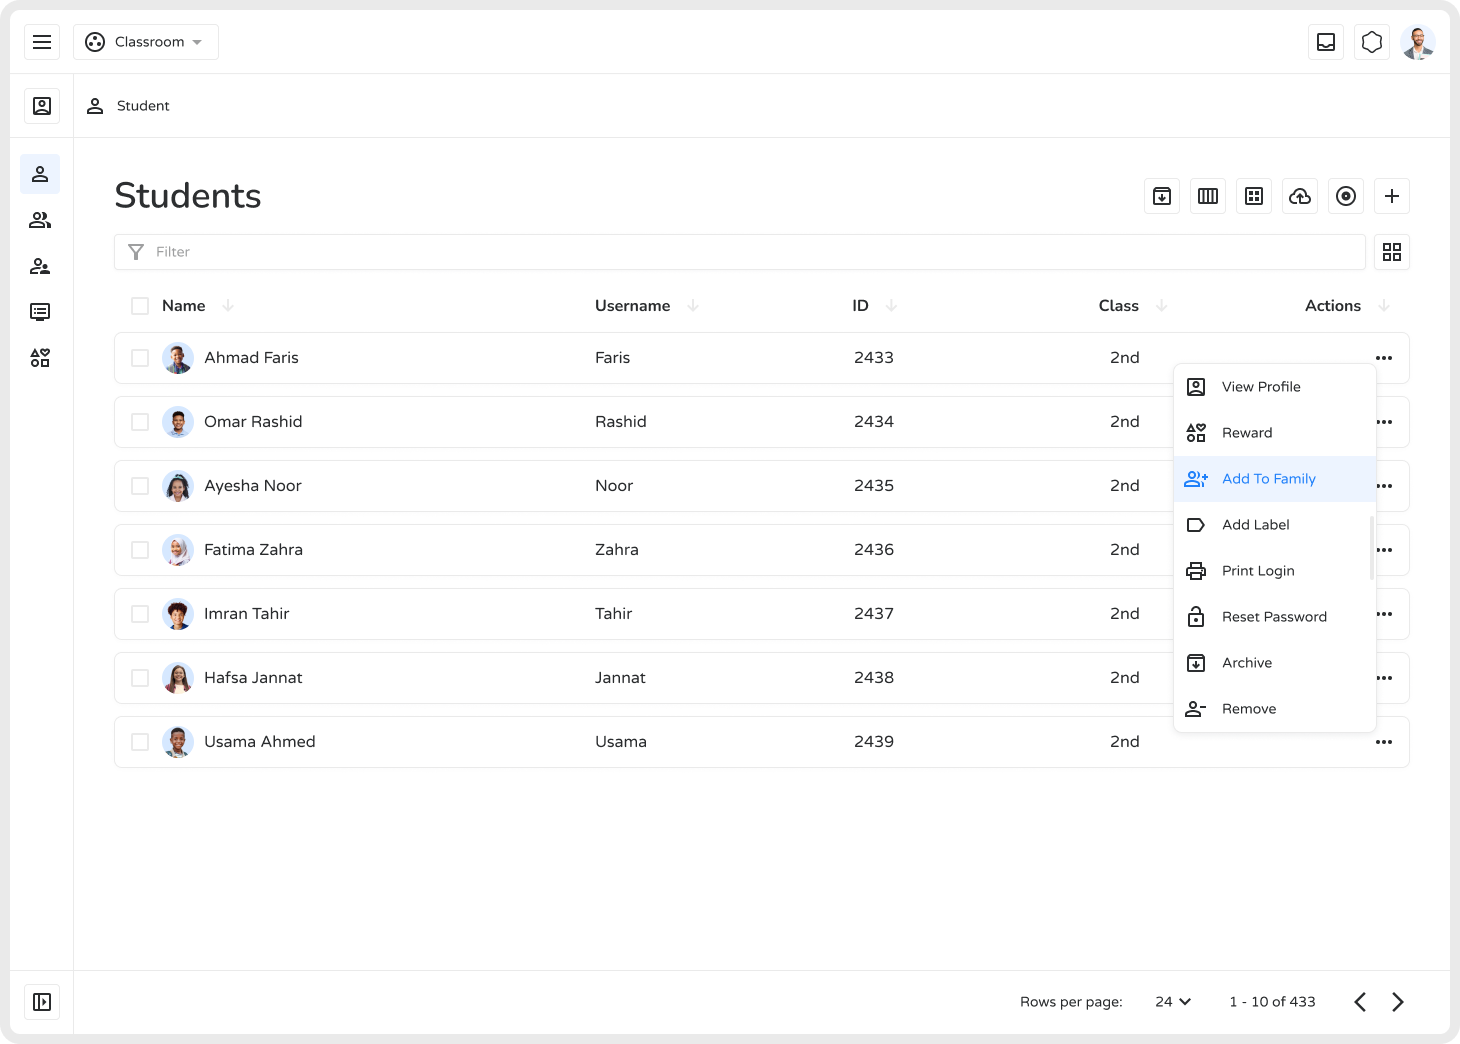Sort by Username column arrow
The image size is (1460, 1044).
(693, 306)
